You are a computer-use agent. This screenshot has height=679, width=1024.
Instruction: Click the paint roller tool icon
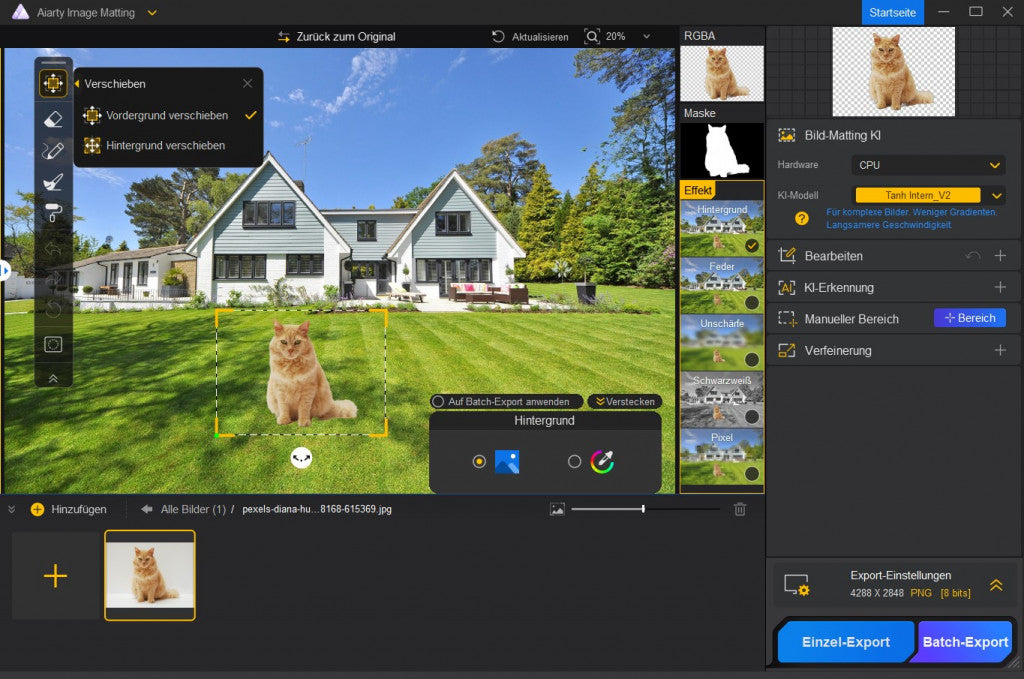(x=54, y=213)
